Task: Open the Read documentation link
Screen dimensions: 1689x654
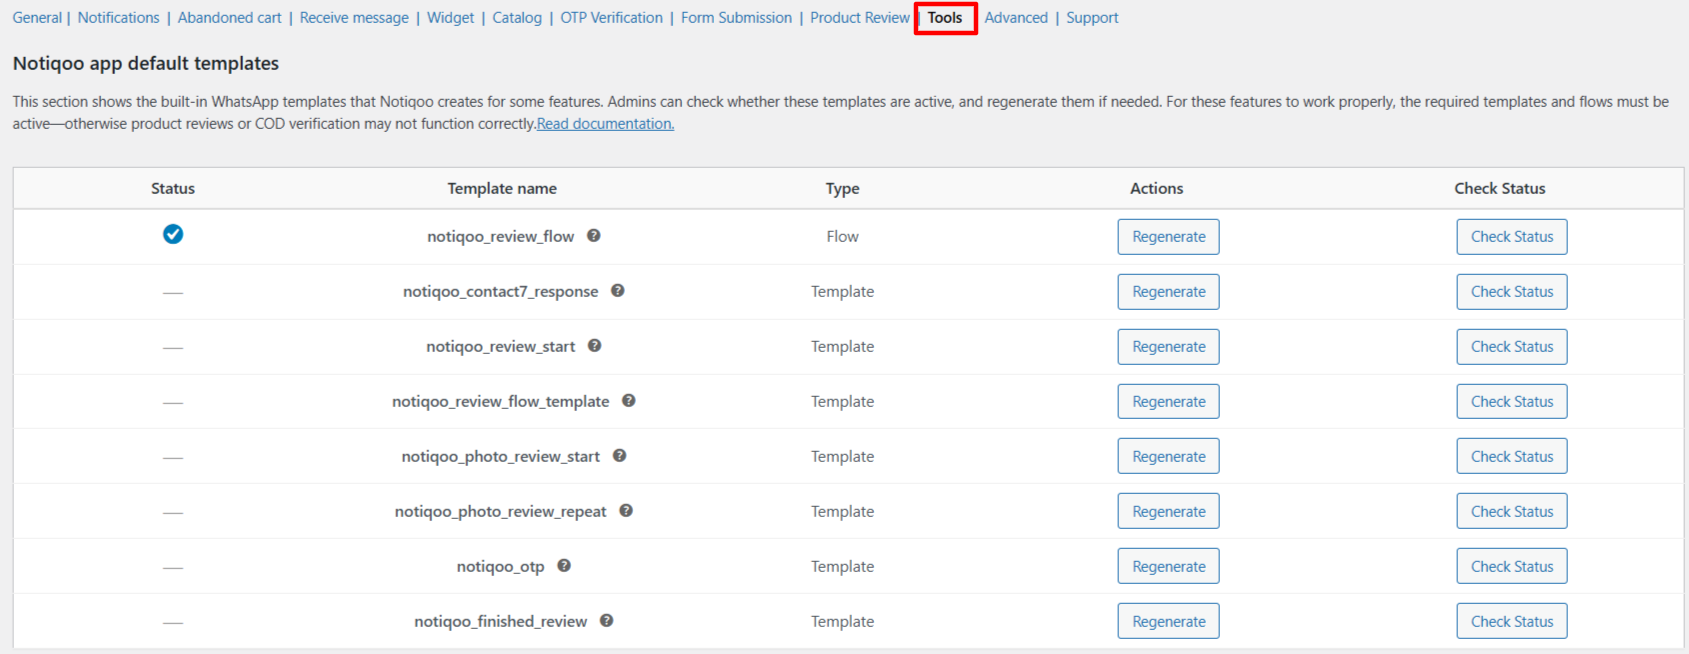Action: (x=605, y=124)
